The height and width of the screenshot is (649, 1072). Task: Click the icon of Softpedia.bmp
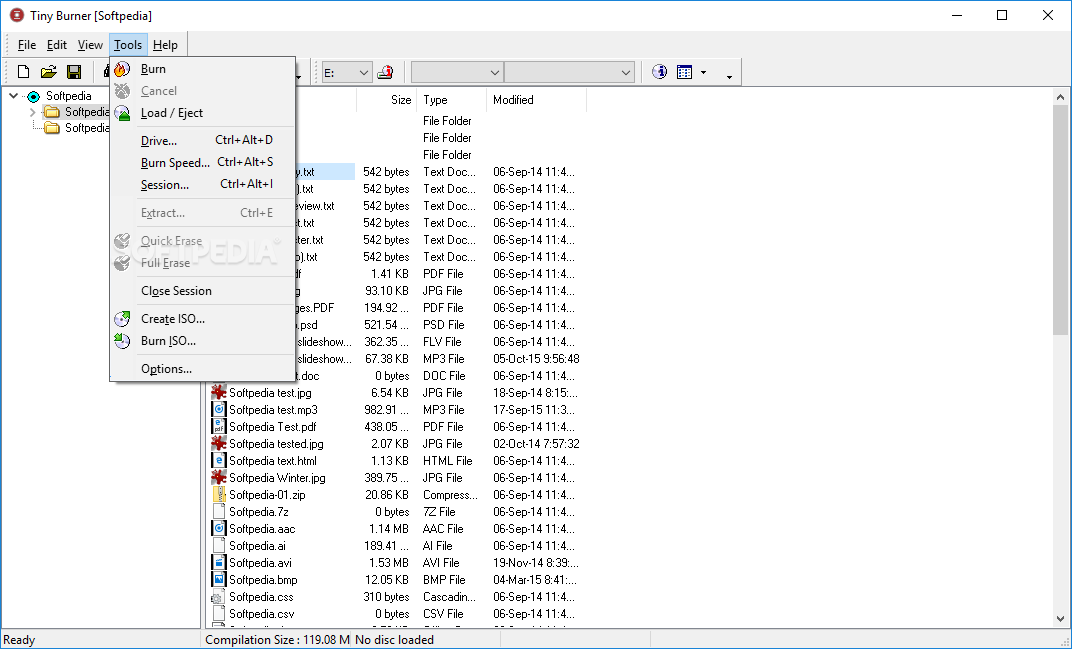(x=219, y=579)
